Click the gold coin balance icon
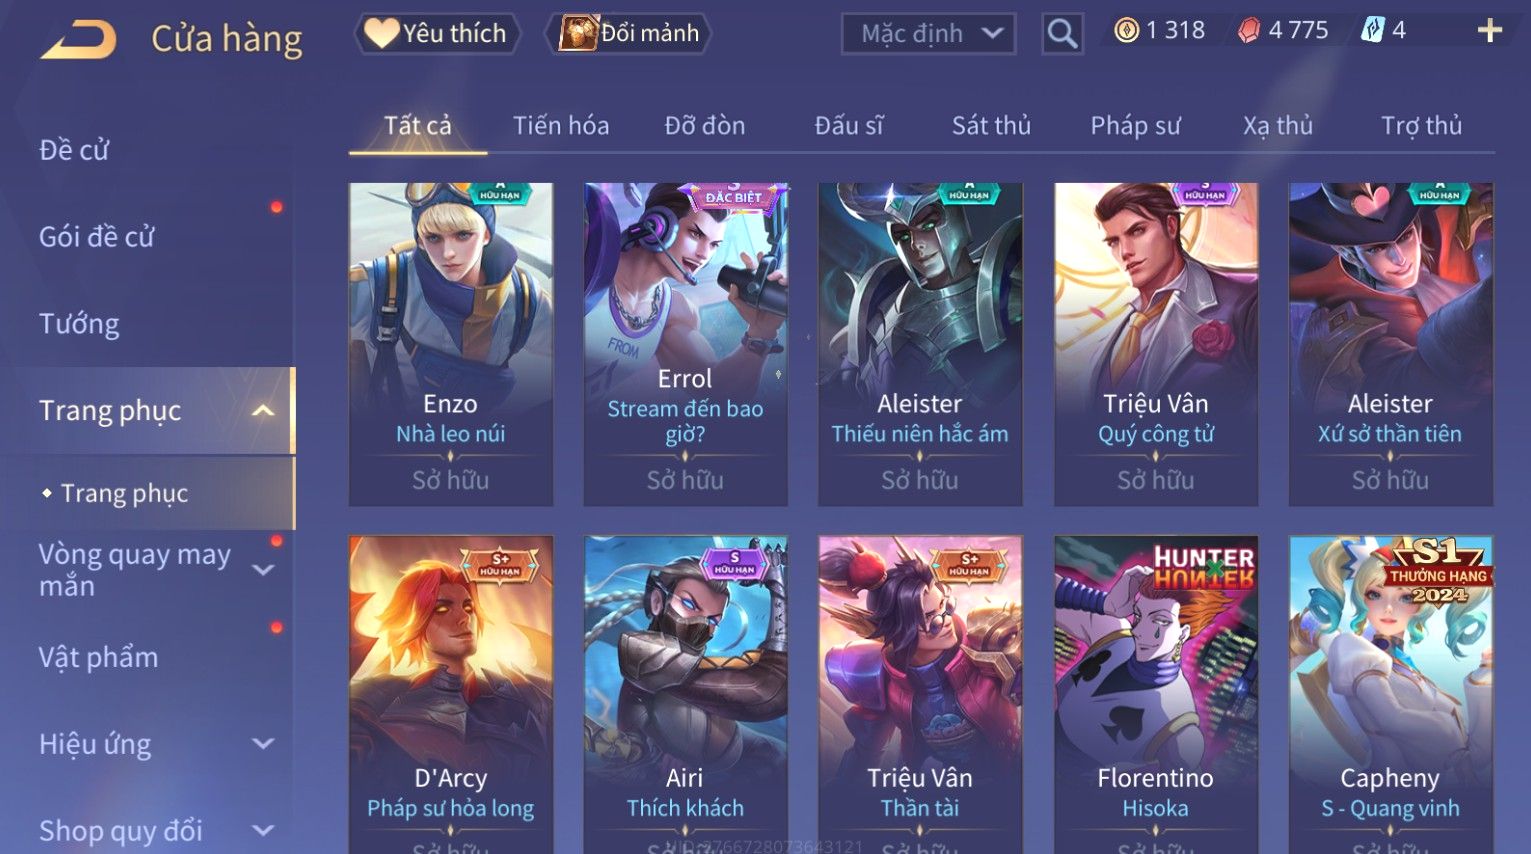1531x854 pixels. [1126, 31]
